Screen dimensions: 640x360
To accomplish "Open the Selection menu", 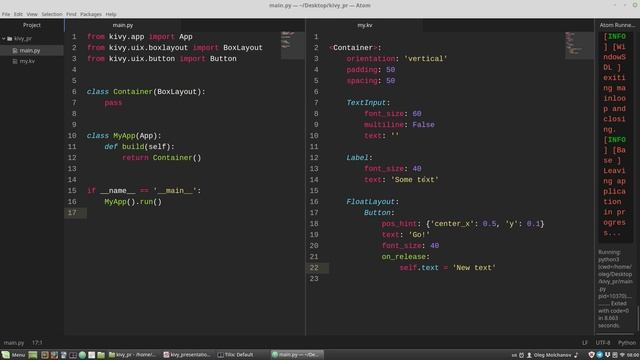I will click(52, 14).
